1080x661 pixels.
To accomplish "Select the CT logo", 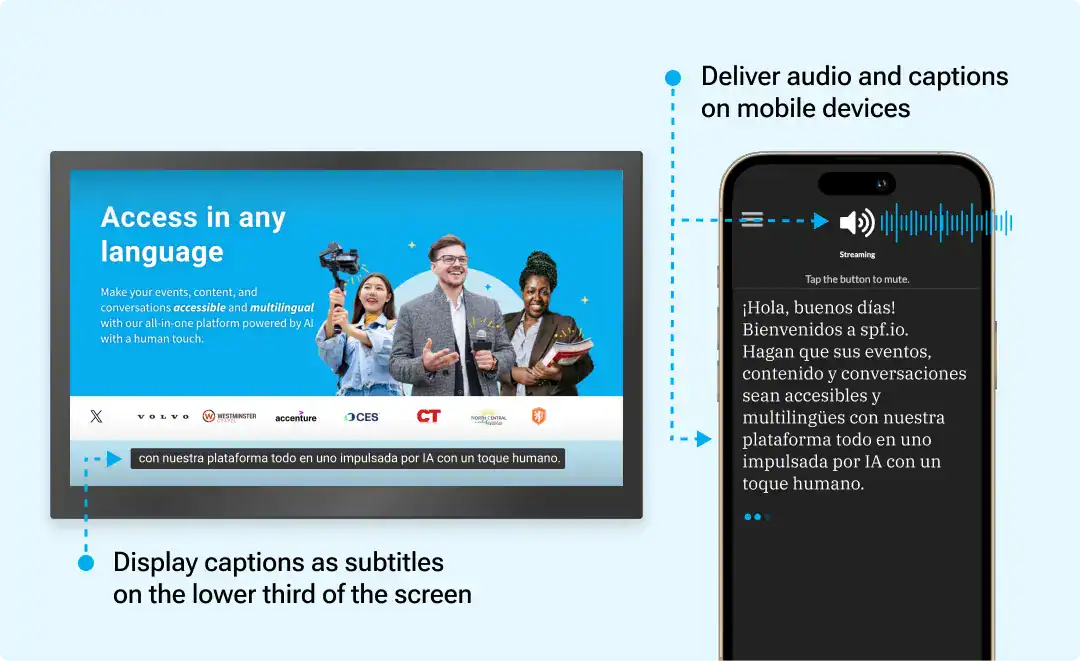I will pyautogui.click(x=426, y=416).
